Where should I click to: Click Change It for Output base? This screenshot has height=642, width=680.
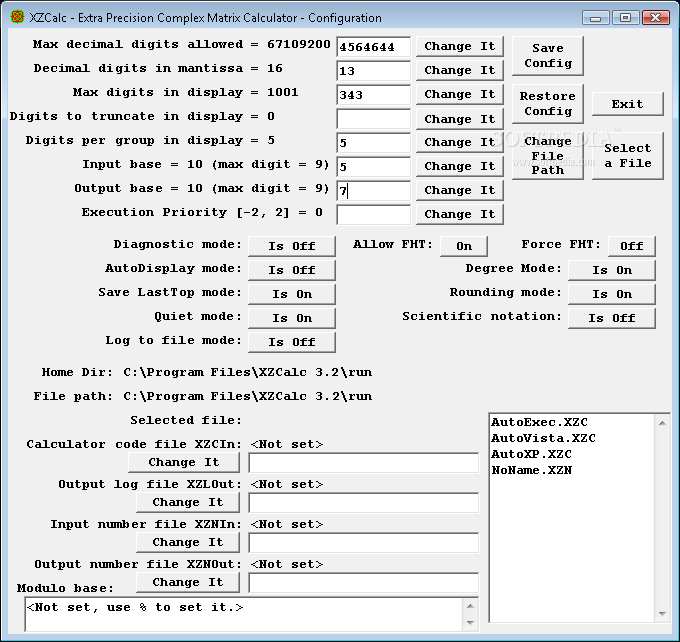pos(459,190)
